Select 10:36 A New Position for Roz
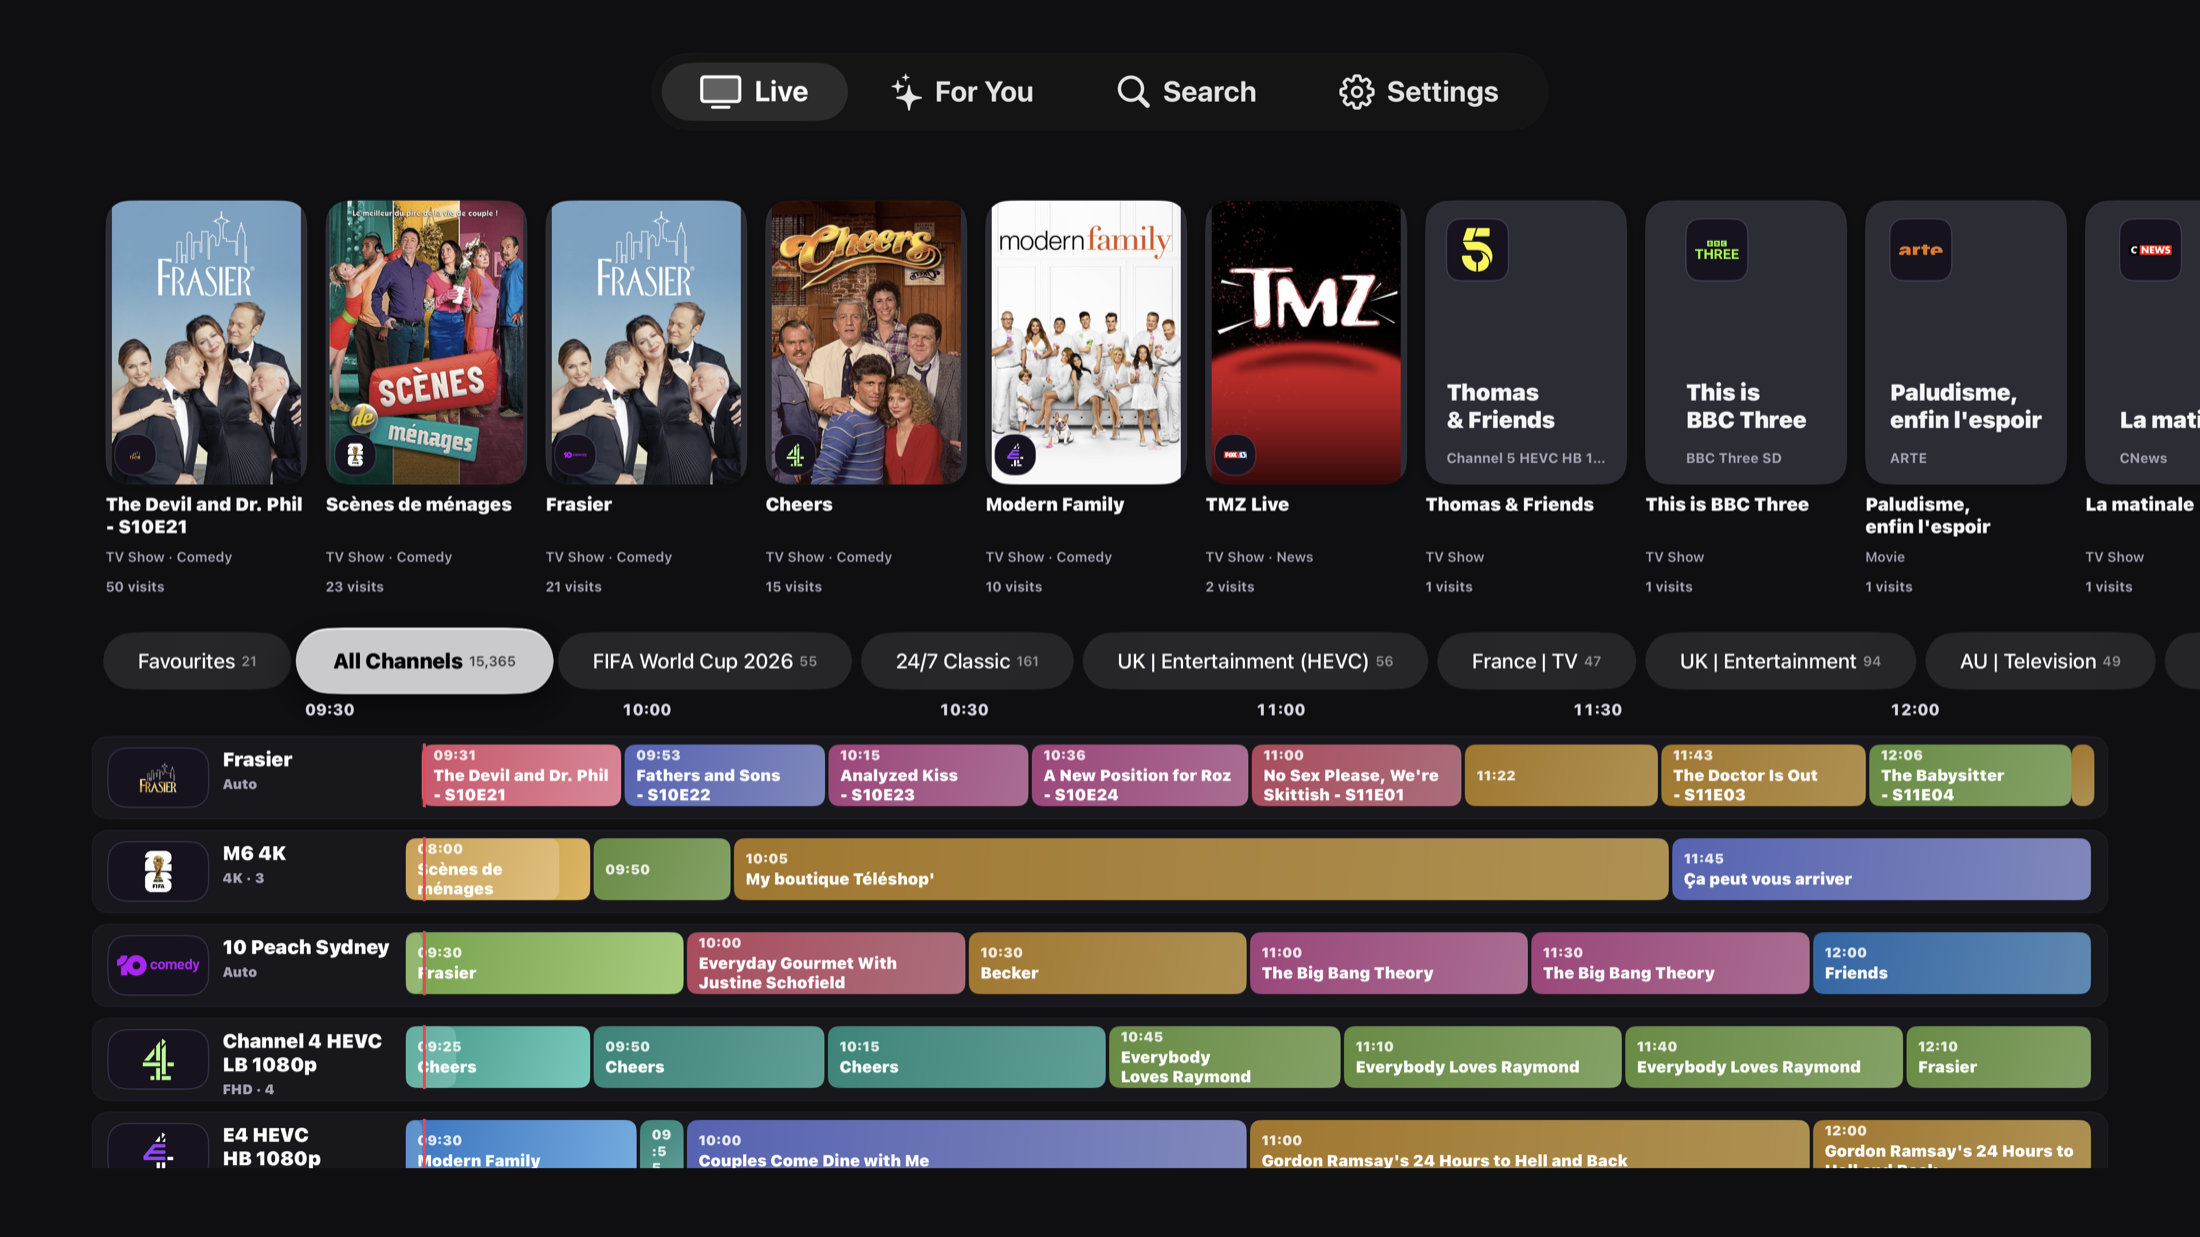The height and width of the screenshot is (1237, 2200). click(1140, 775)
